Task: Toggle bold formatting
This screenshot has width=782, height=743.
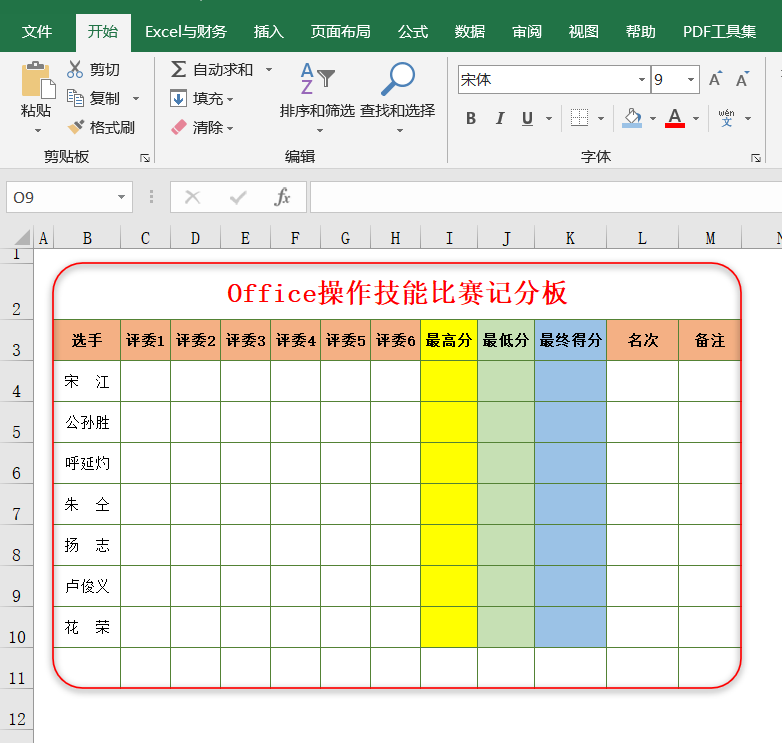Action: click(x=471, y=119)
